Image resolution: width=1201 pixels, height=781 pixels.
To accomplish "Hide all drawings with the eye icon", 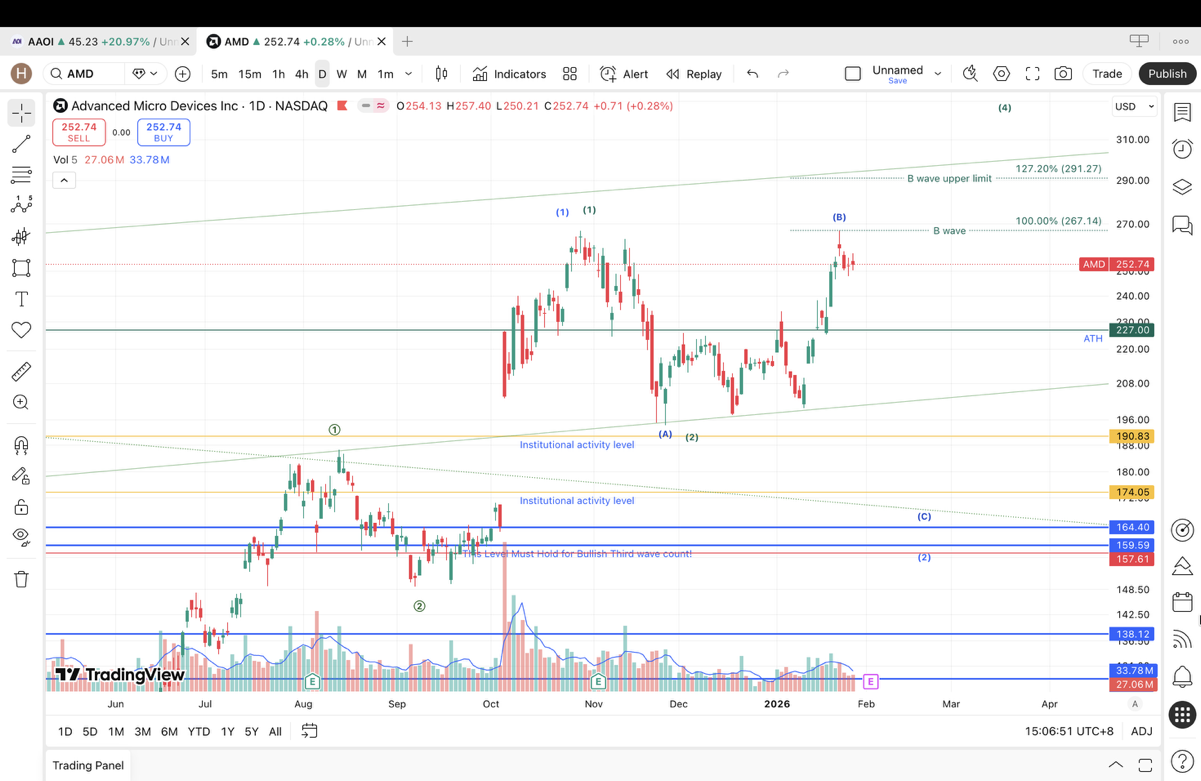I will [x=21, y=536].
